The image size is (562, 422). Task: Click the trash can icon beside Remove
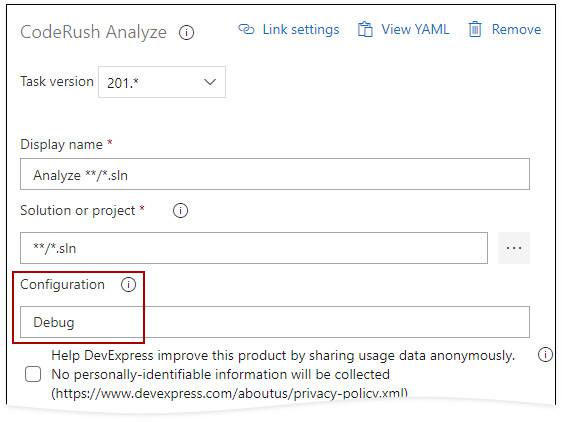point(475,29)
